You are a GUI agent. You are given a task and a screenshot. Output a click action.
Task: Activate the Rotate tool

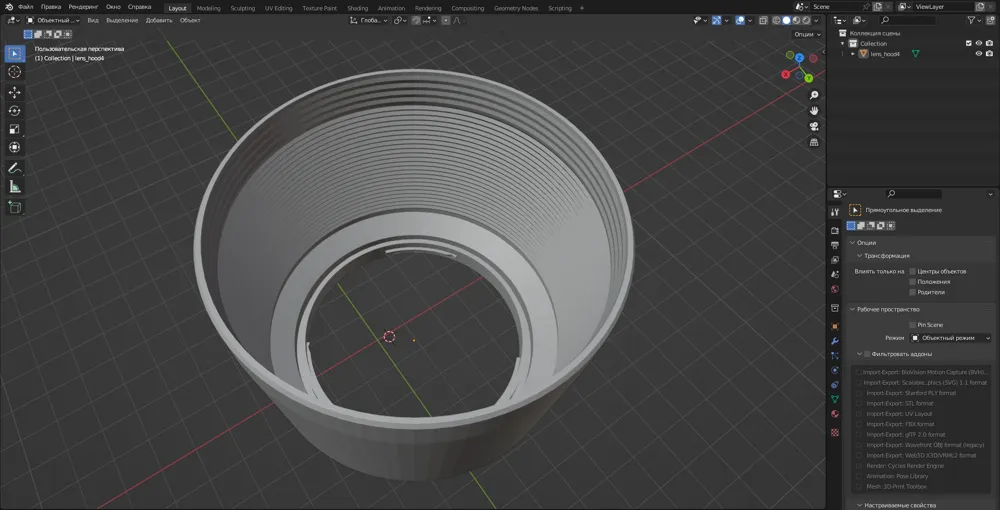tap(15, 111)
